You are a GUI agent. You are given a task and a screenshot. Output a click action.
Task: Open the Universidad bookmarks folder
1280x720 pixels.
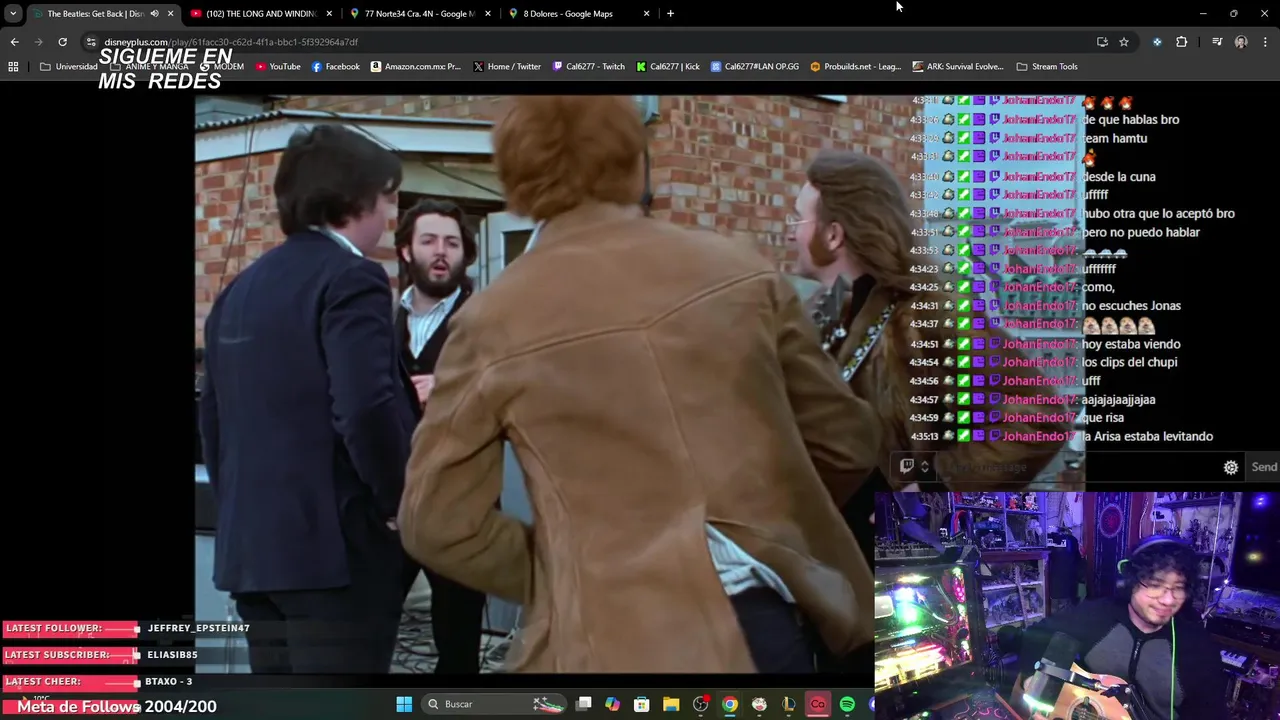pos(69,66)
